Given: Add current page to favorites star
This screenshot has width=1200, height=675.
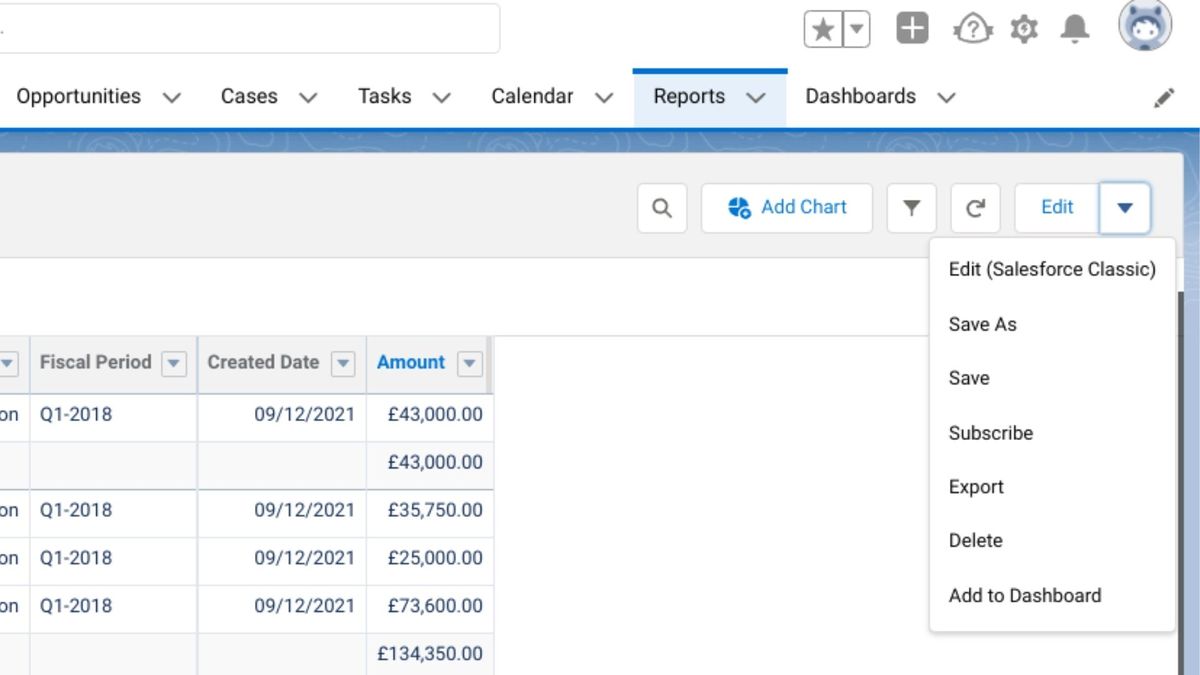Looking at the screenshot, I should (823, 28).
